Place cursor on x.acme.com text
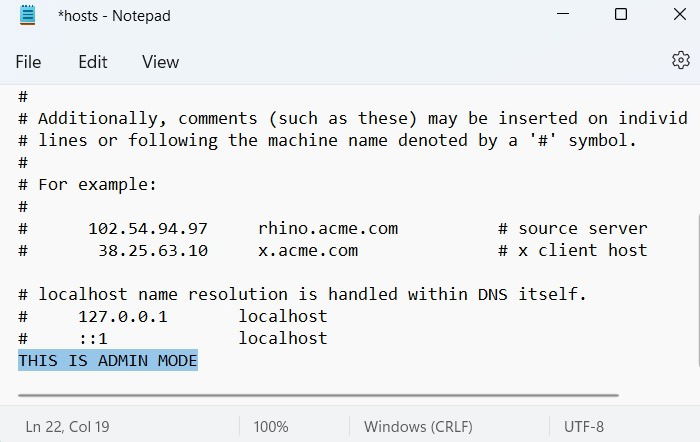700x442 pixels. [x=308, y=250]
